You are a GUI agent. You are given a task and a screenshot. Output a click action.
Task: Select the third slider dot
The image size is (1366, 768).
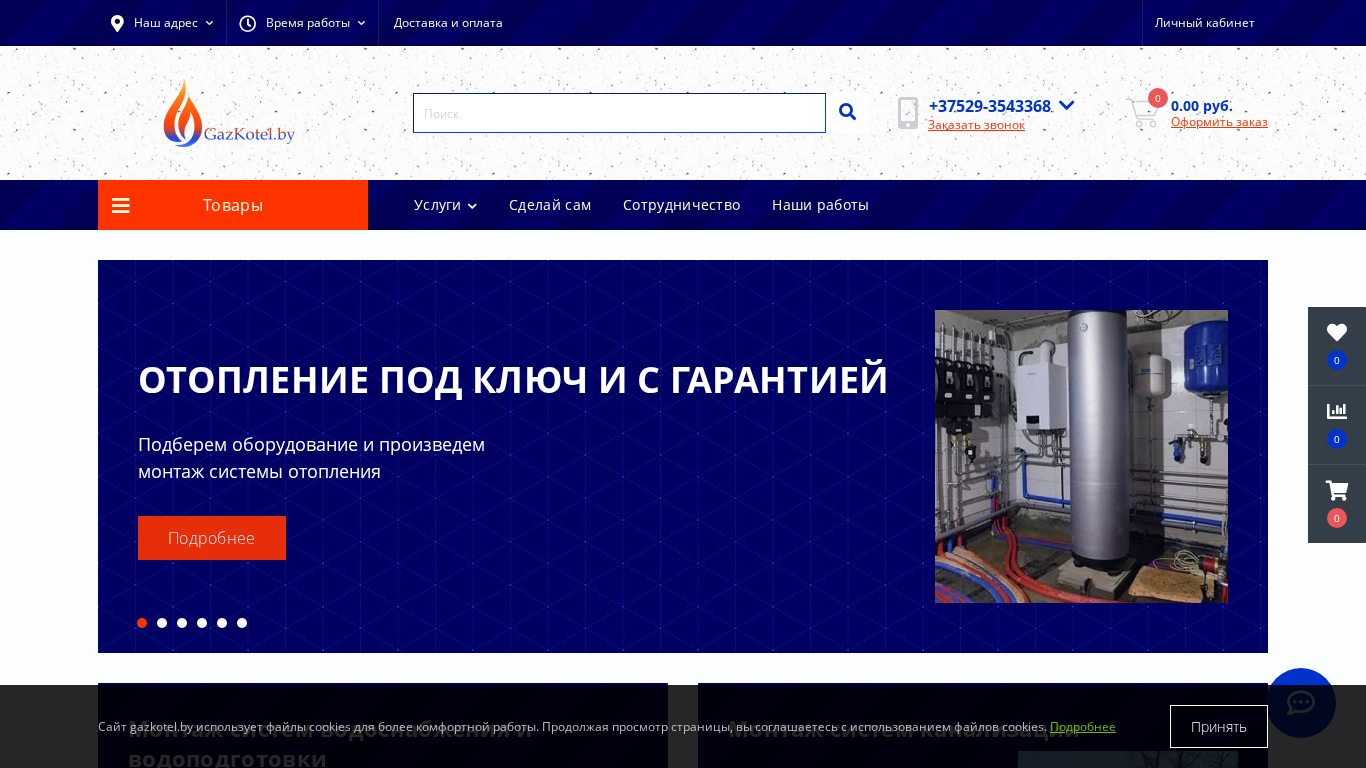click(182, 623)
